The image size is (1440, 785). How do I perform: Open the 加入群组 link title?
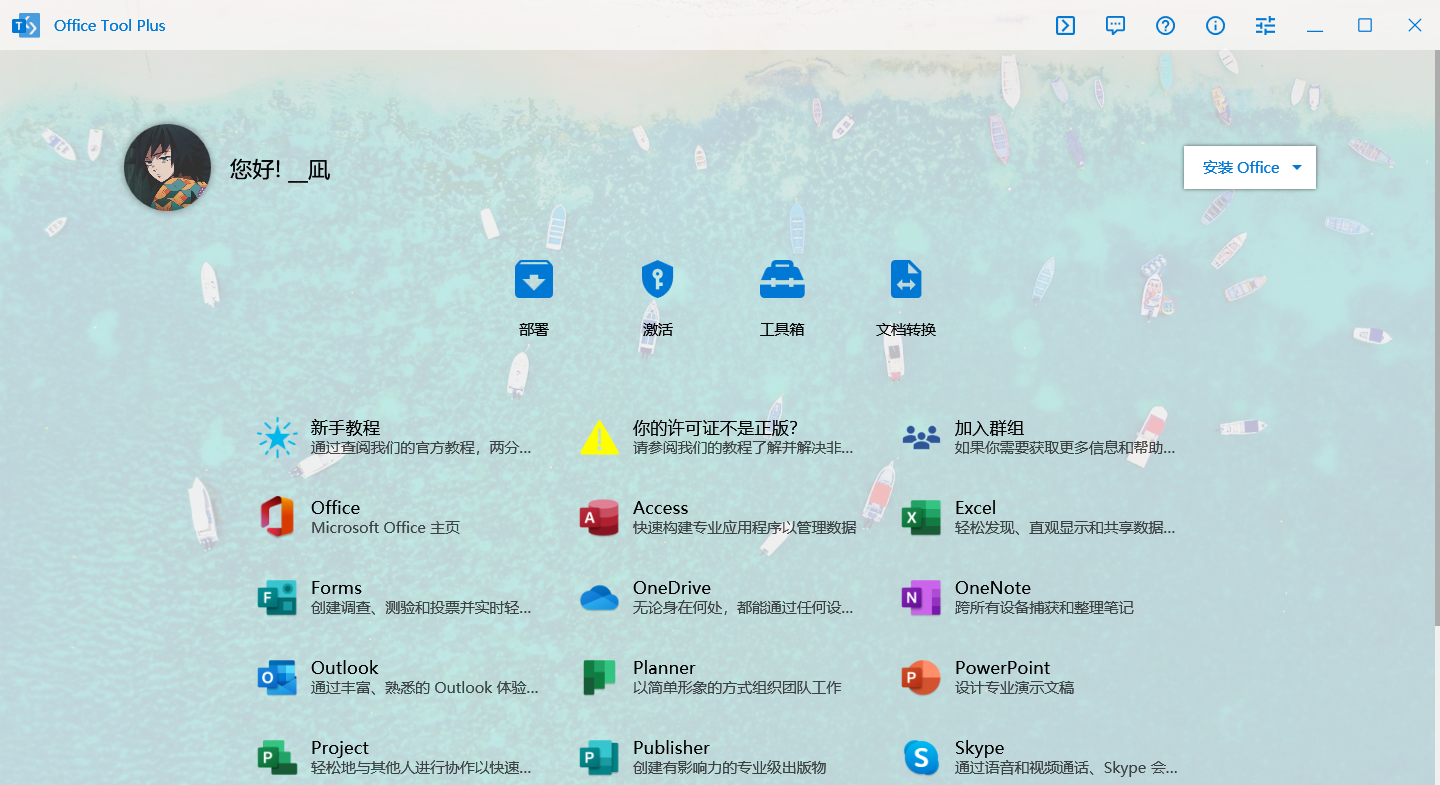[x=989, y=428]
